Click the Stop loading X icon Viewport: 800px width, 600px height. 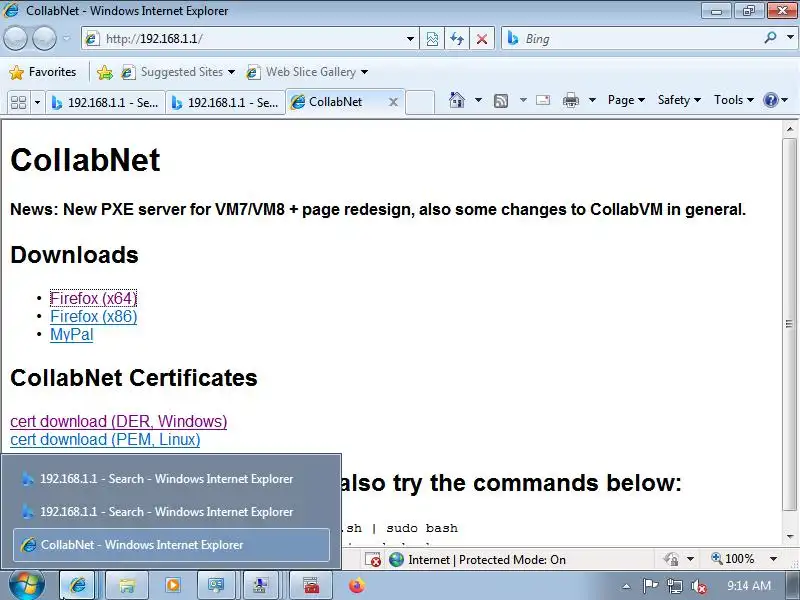point(481,39)
